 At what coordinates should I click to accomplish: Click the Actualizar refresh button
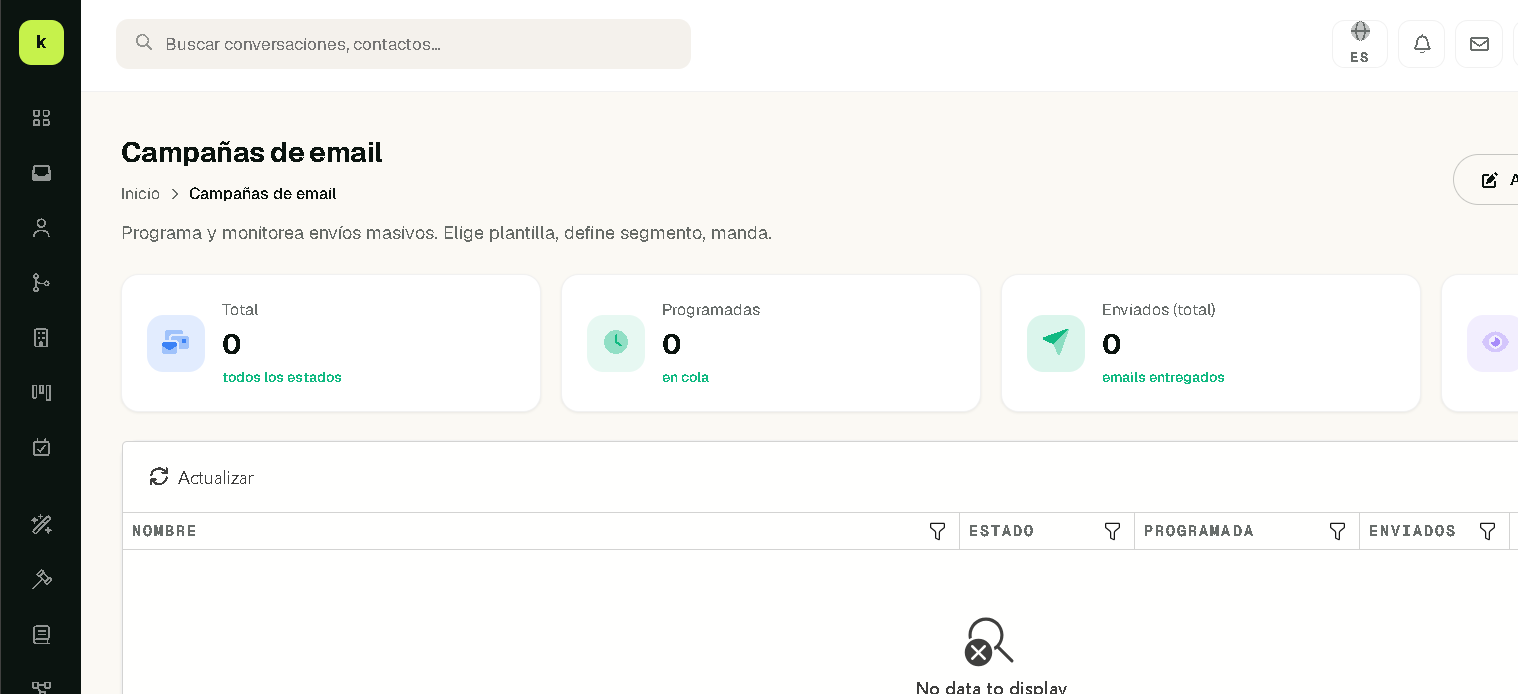point(201,477)
